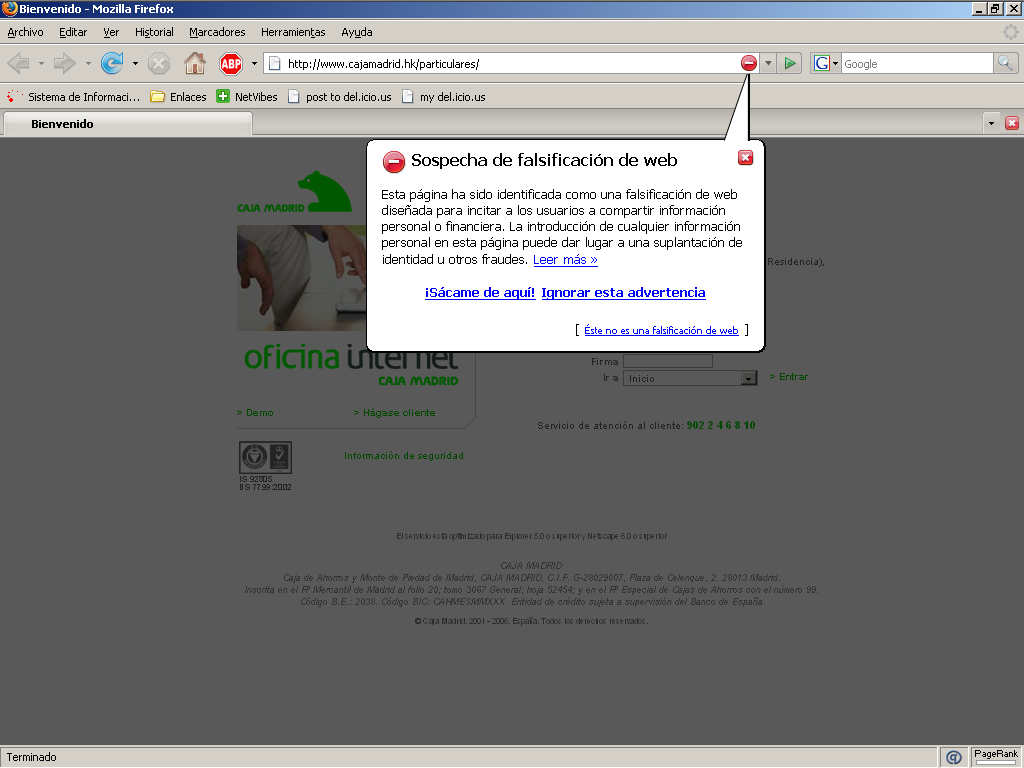Open the Google search engine dropdown
This screenshot has width=1024, height=768.
coord(825,64)
